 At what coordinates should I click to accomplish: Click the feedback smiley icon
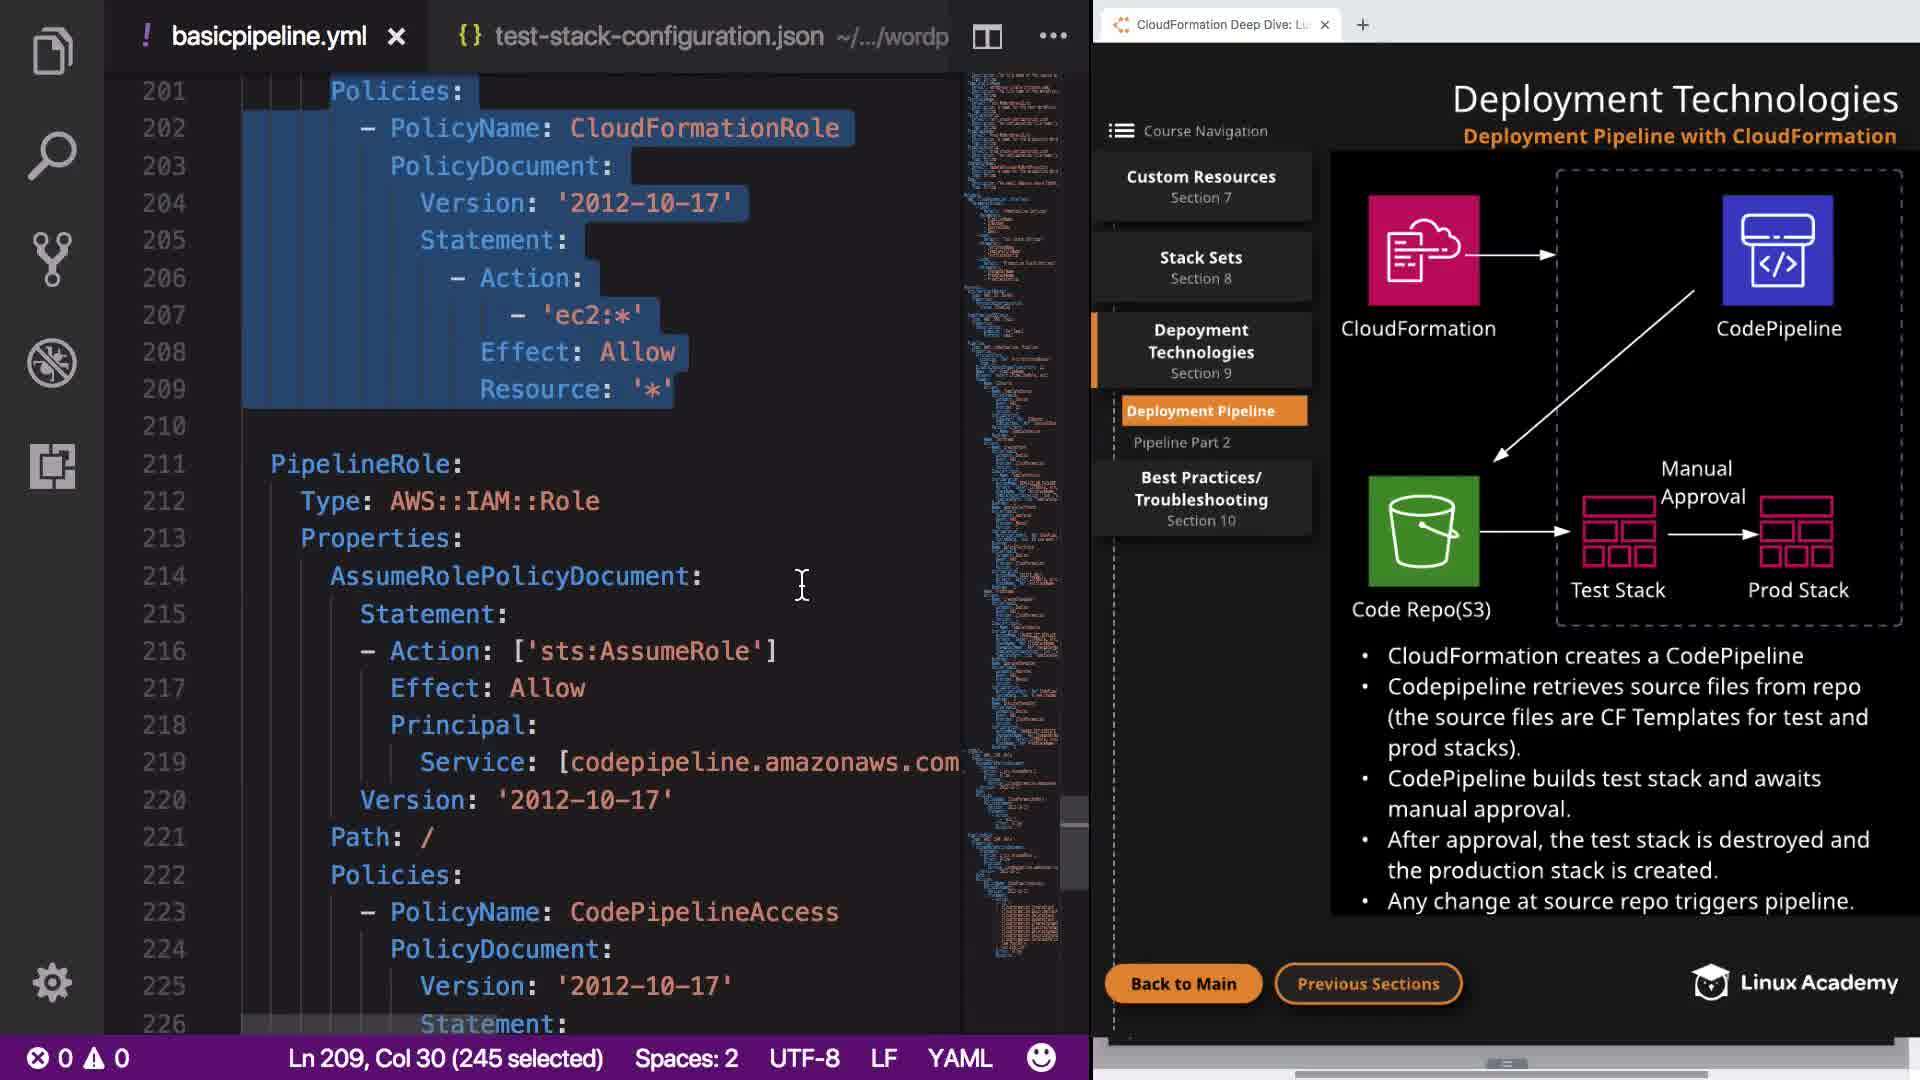click(1041, 1058)
